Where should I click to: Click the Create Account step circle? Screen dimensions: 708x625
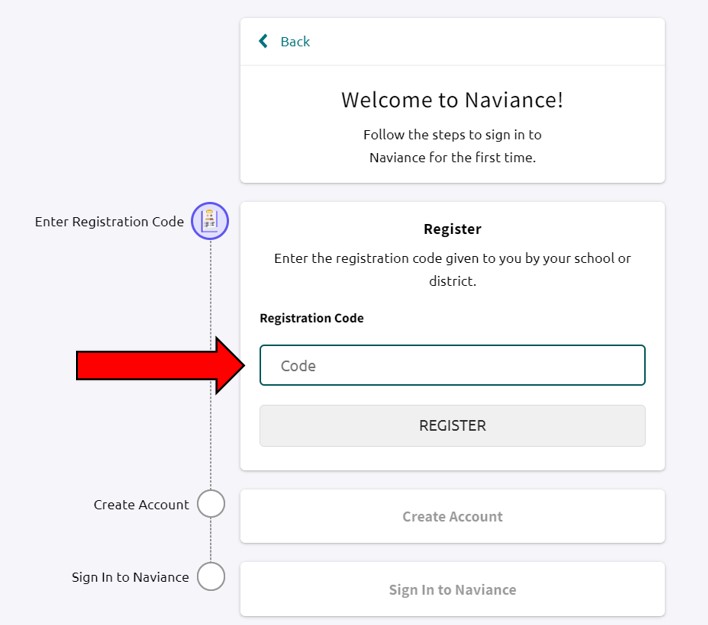(x=210, y=504)
